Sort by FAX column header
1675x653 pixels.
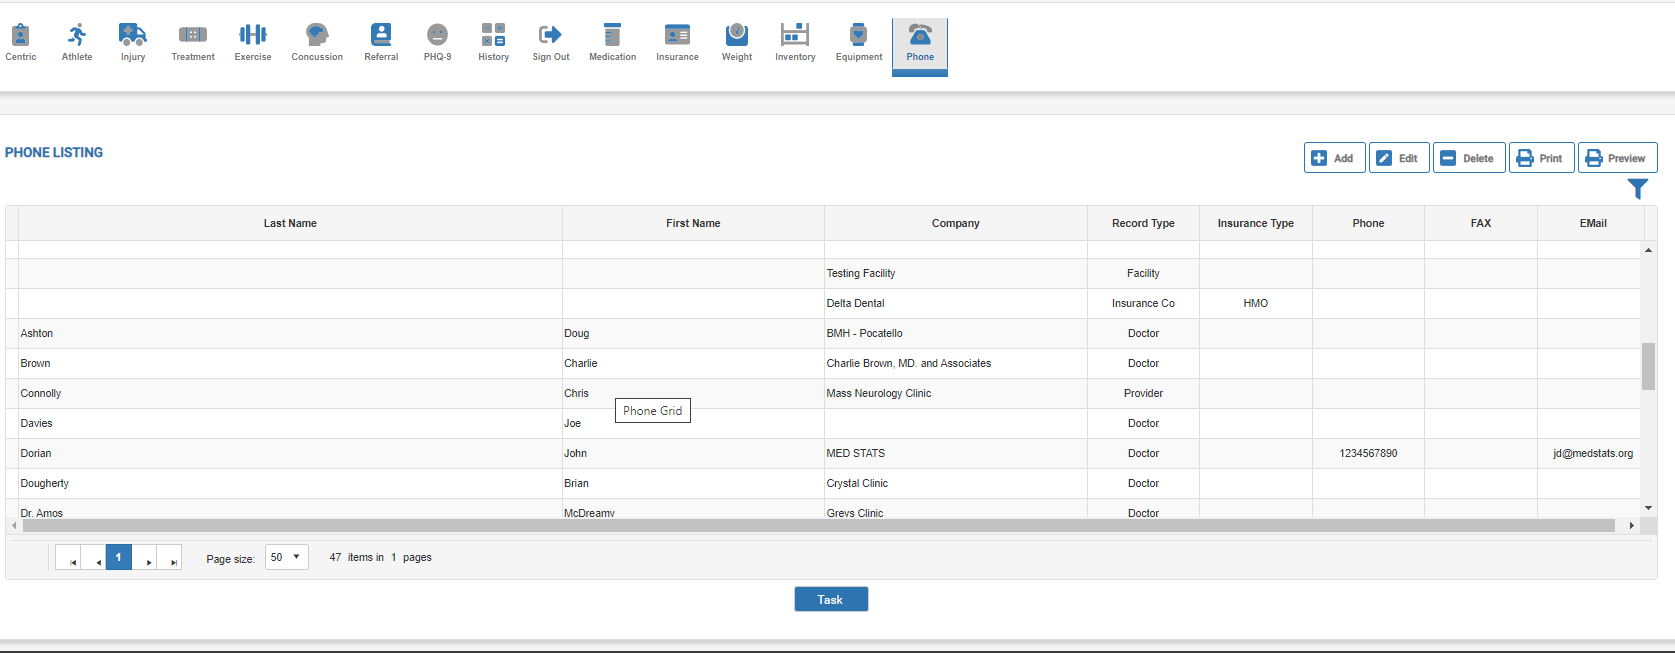pyautogui.click(x=1481, y=223)
